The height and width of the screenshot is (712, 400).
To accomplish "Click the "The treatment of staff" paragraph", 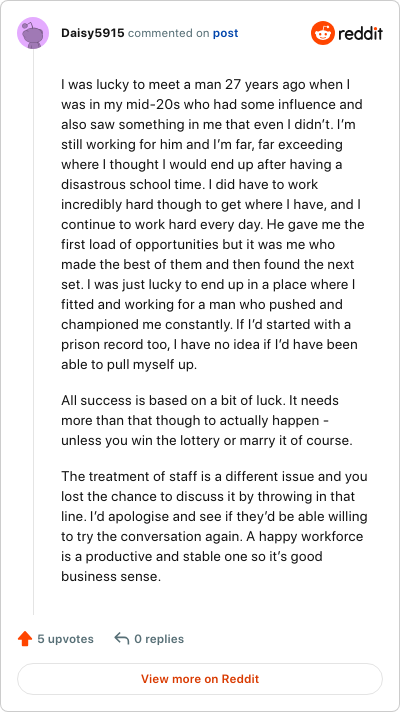I will [214, 526].
